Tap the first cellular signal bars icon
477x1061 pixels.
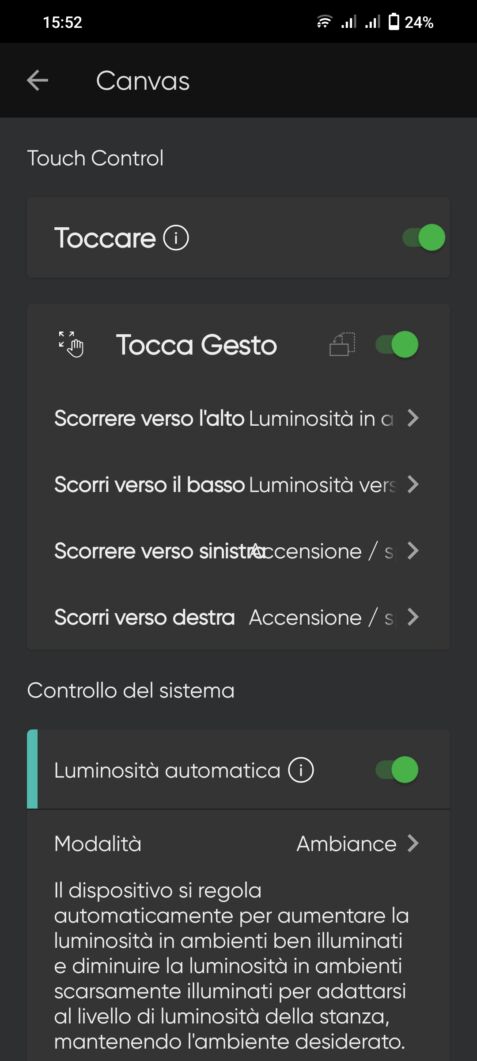pyautogui.click(x=348, y=22)
